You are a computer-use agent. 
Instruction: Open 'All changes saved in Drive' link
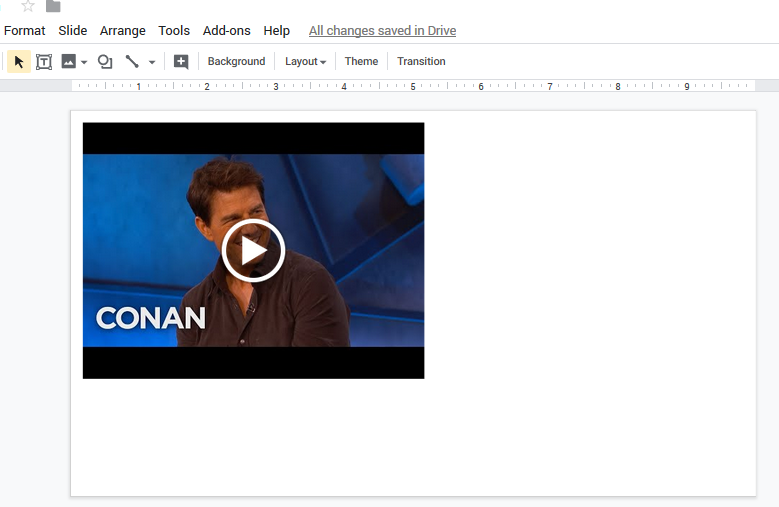(382, 31)
